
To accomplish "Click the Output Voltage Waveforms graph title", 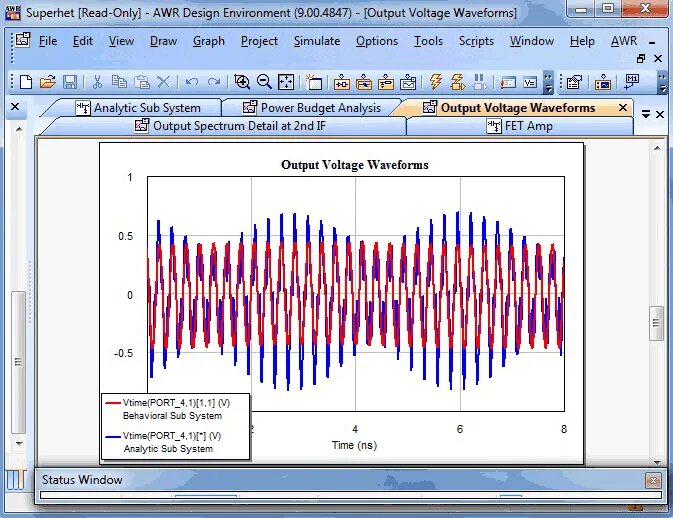I will 355,165.
